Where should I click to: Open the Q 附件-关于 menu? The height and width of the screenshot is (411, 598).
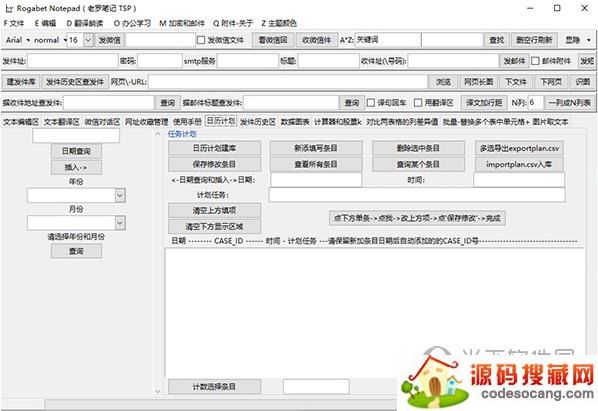[233, 23]
